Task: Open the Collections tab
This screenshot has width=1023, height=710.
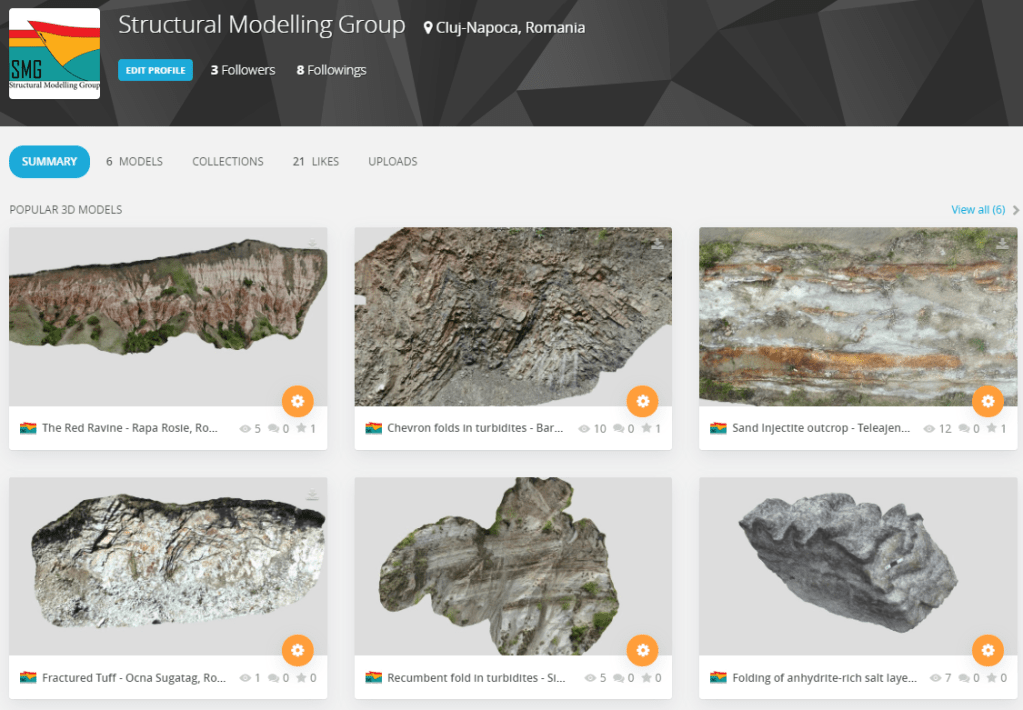Action: 228,161
